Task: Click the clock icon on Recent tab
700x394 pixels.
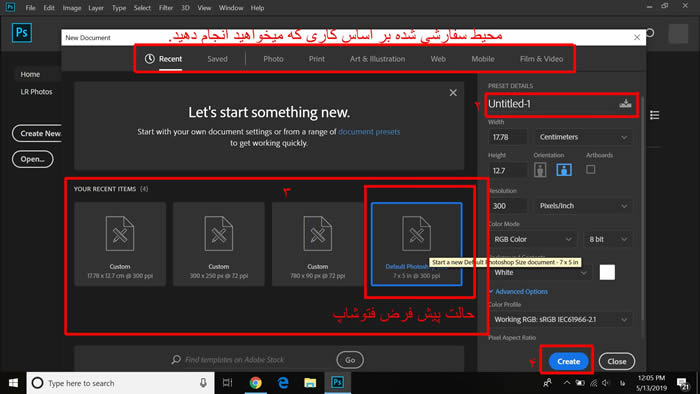Action: pos(150,59)
